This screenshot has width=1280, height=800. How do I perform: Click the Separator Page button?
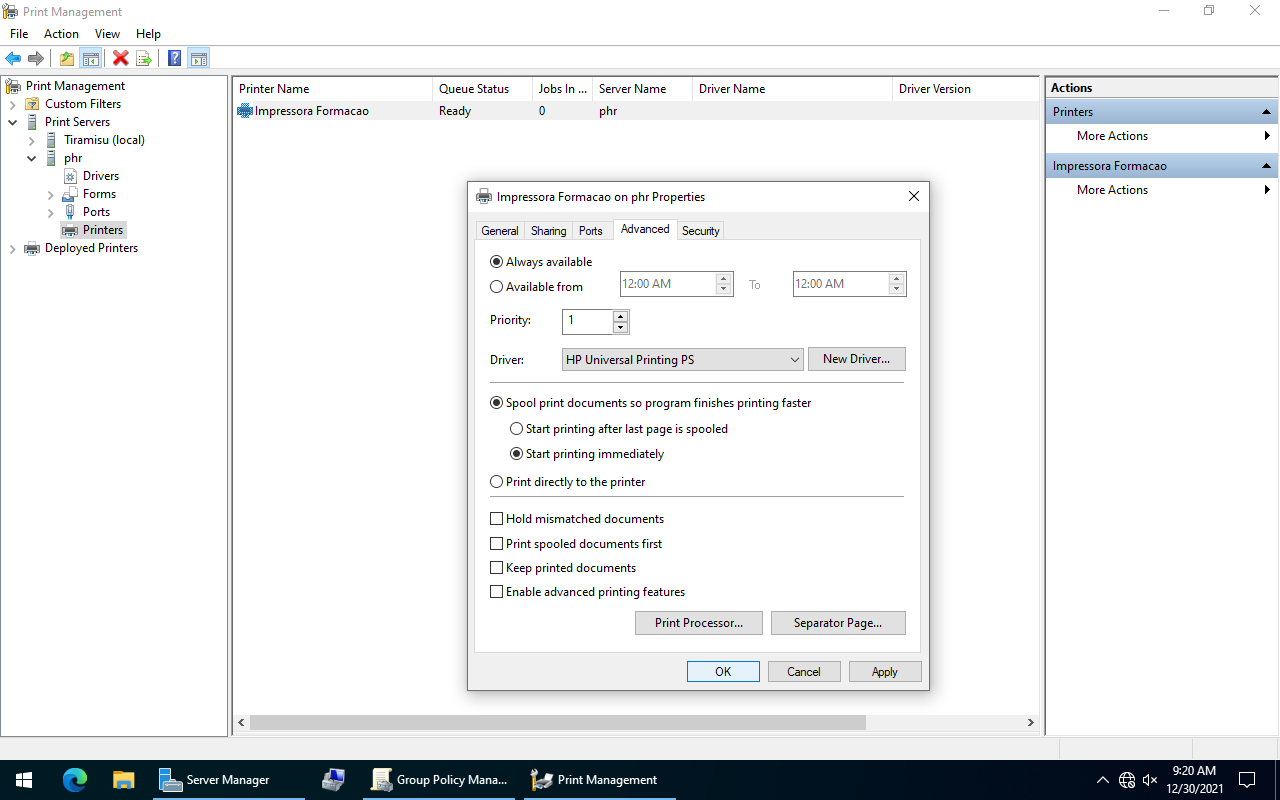[x=837, y=623]
